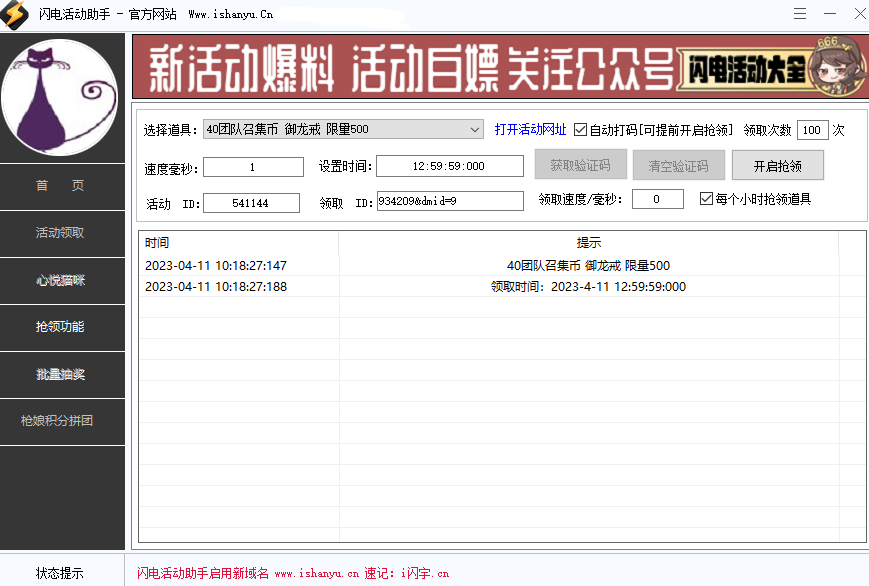
Task: Click the purple cat avatar in sidebar
Action: click(62, 95)
